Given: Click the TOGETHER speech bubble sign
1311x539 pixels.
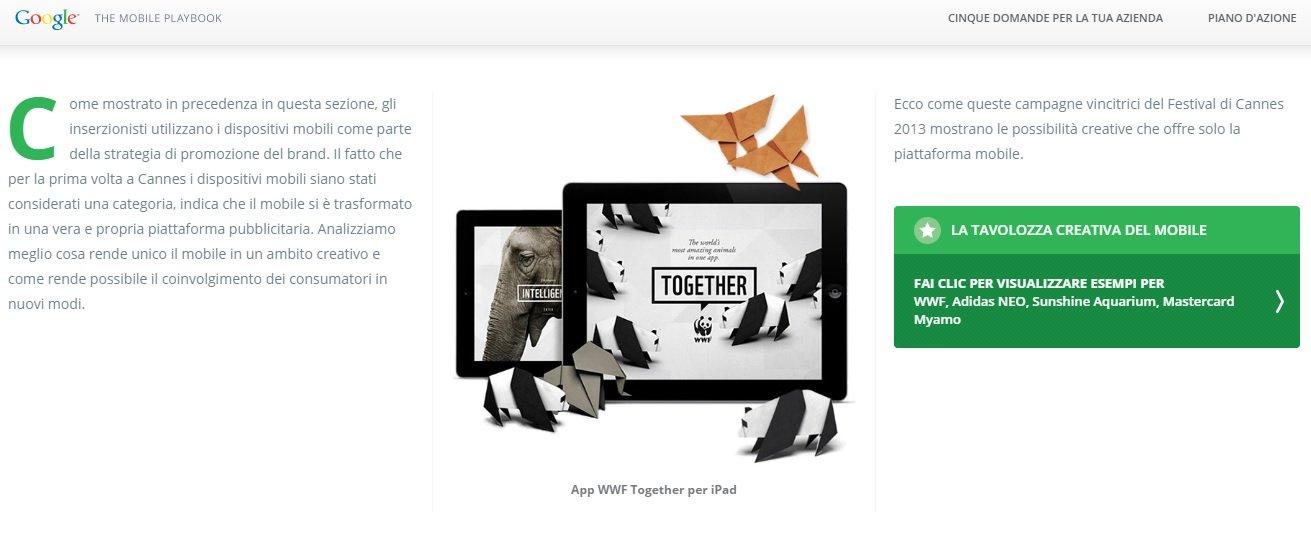Looking at the screenshot, I should click(704, 286).
